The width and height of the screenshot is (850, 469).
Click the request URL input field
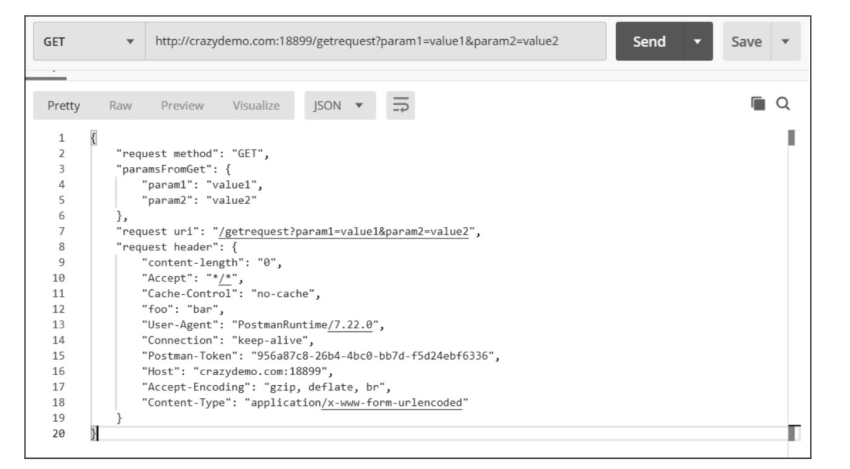coord(376,42)
